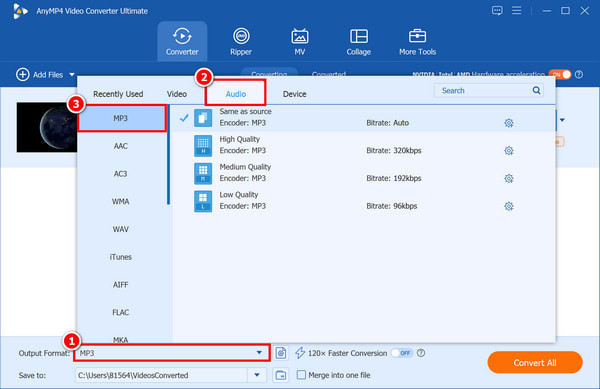600x389 pixels.
Task: Select iTunes in format list
Action: point(121,257)
